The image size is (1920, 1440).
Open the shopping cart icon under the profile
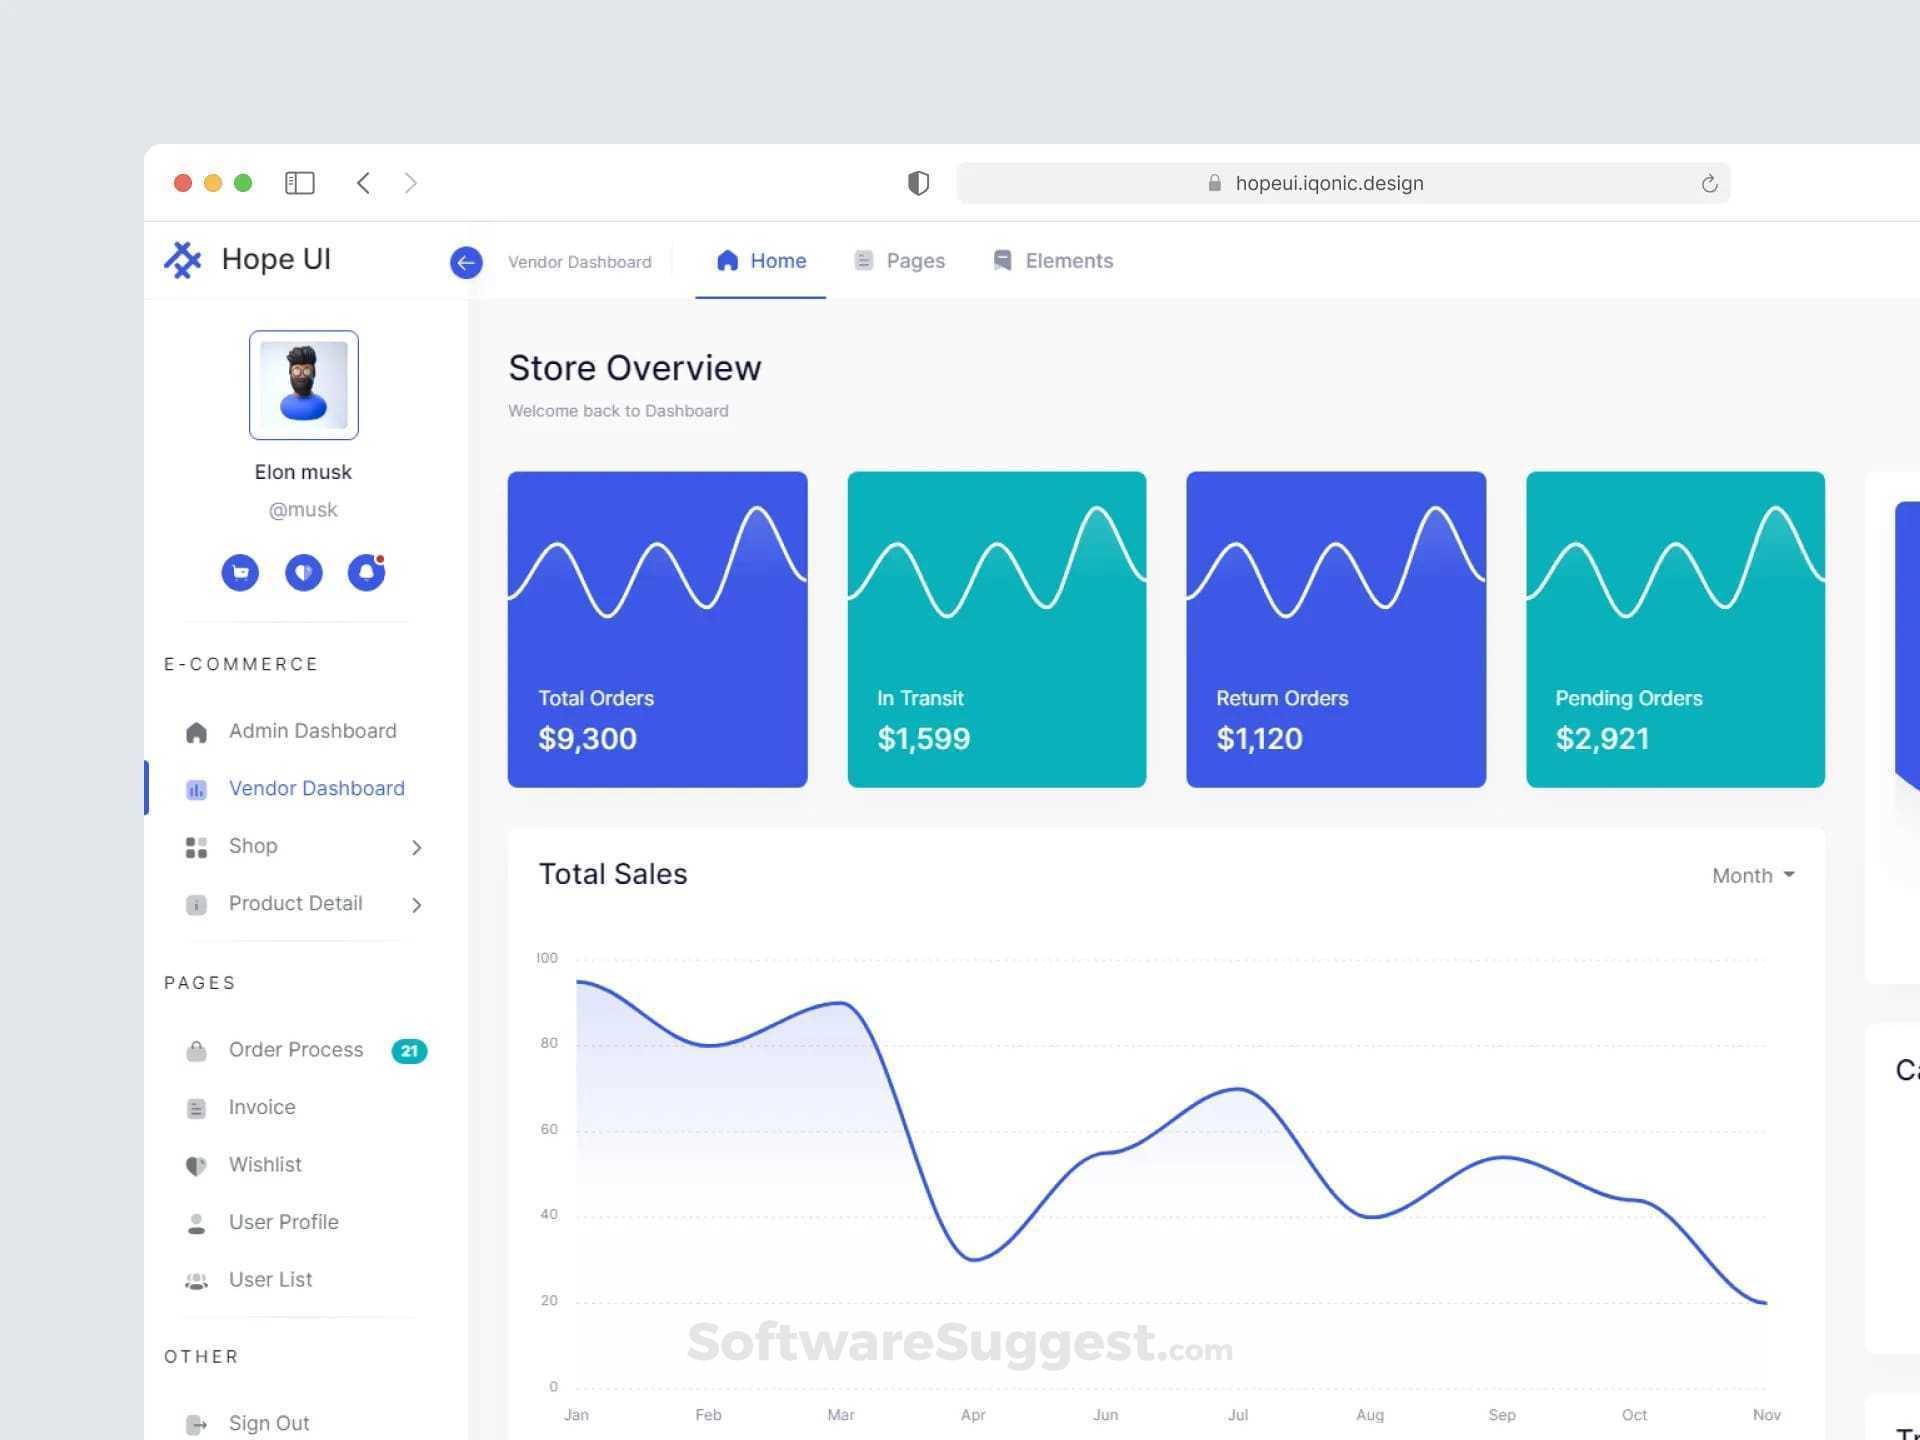pyautogui.click(x=240, y=572)
